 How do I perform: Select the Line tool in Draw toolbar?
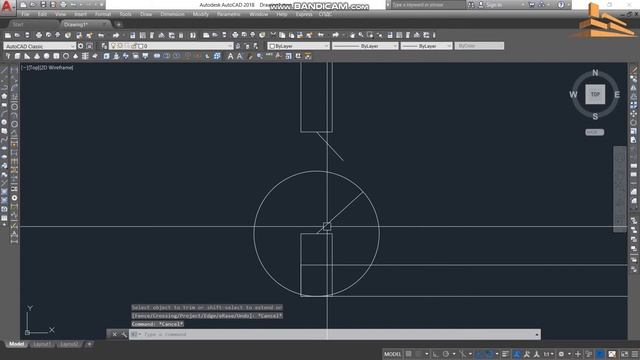coord(4,70)
